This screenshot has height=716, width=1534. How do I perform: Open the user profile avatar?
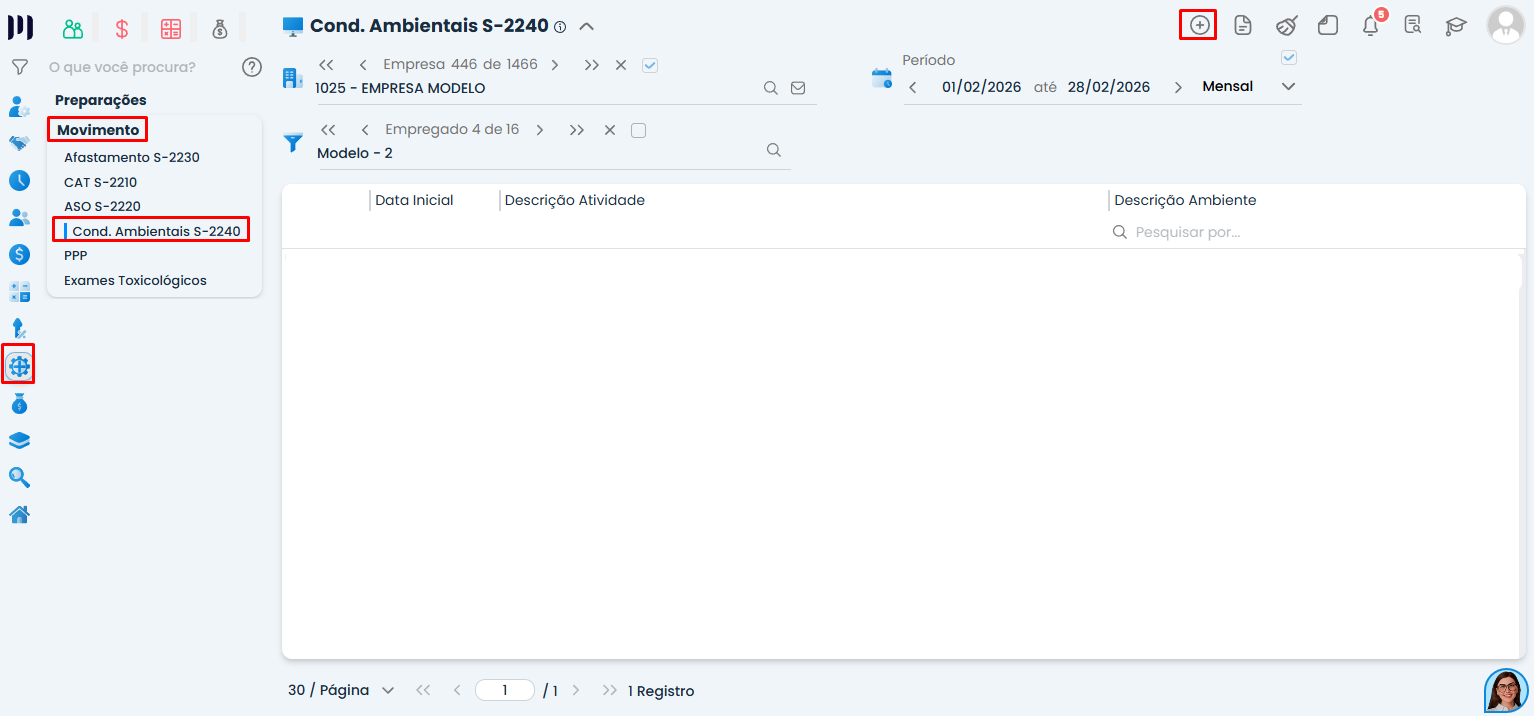click(x=1505, y=26)
